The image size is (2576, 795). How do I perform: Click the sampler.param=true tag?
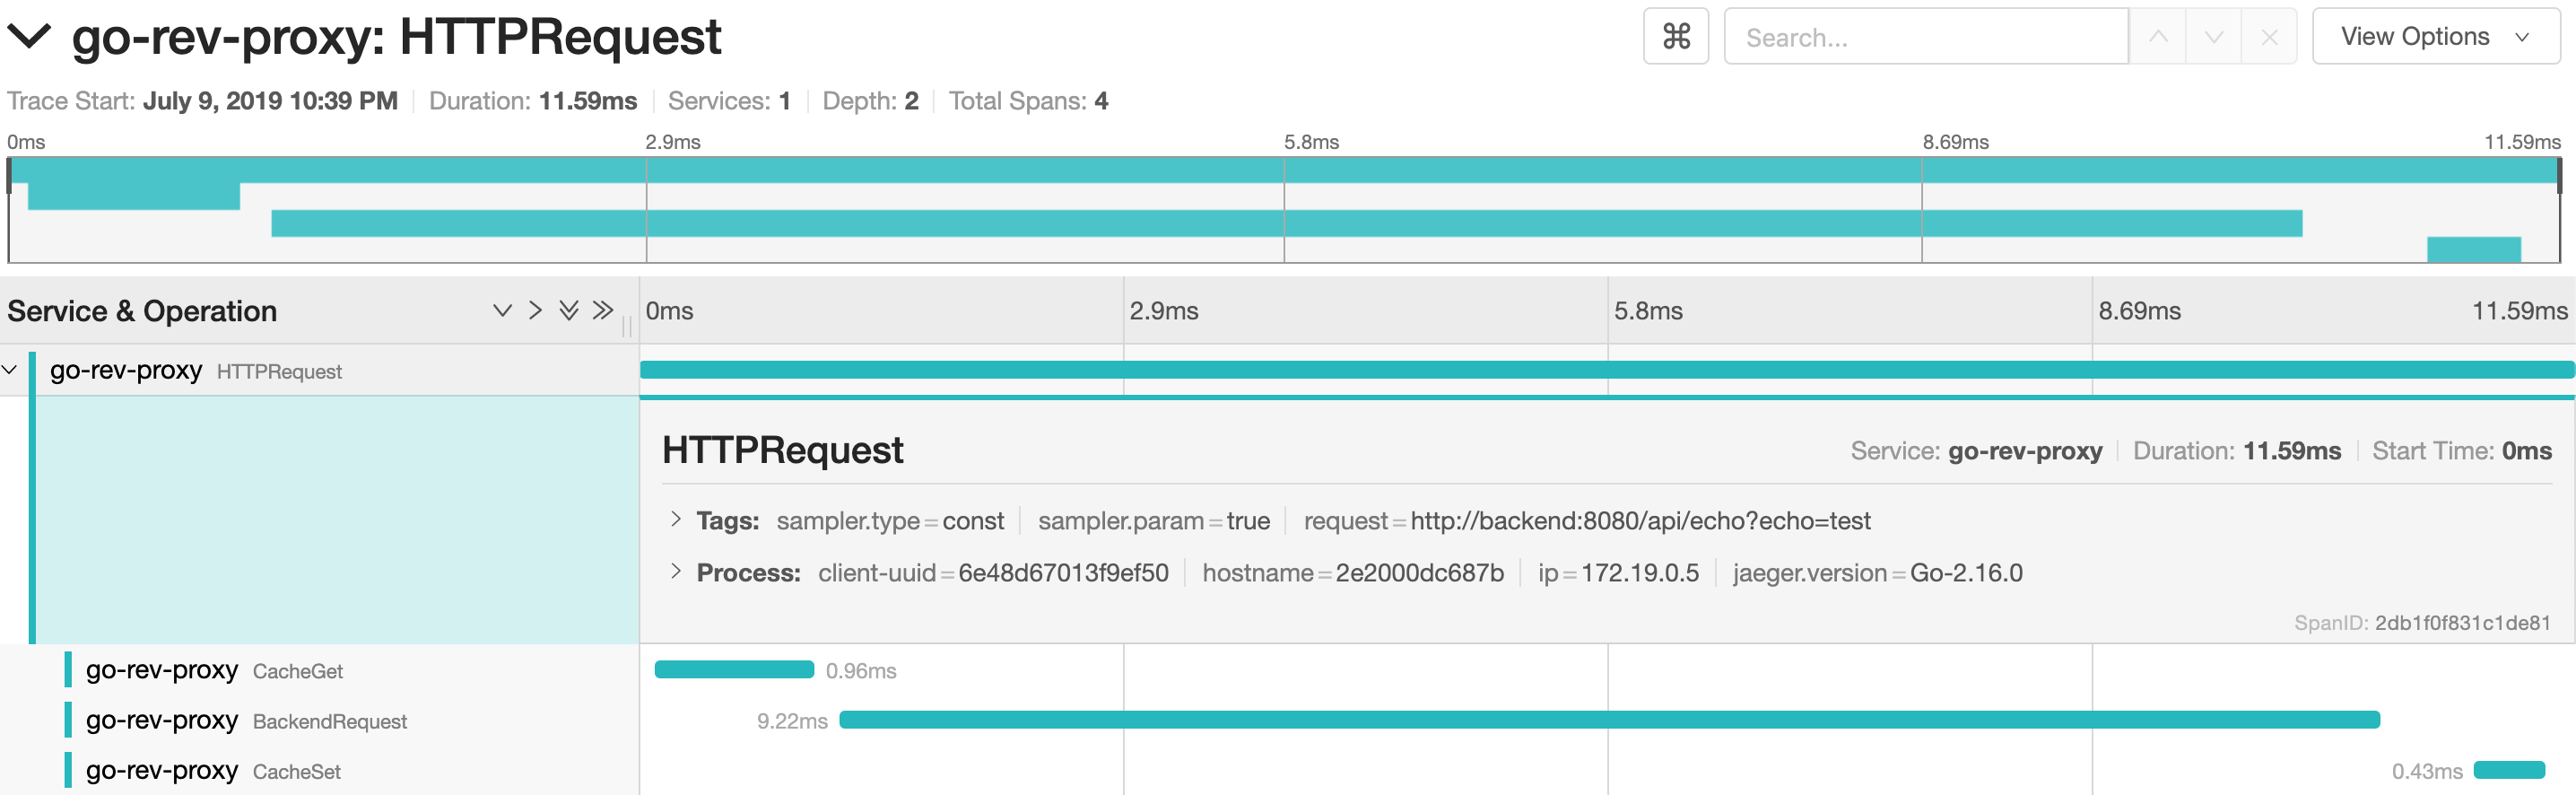pos(1154,521)
